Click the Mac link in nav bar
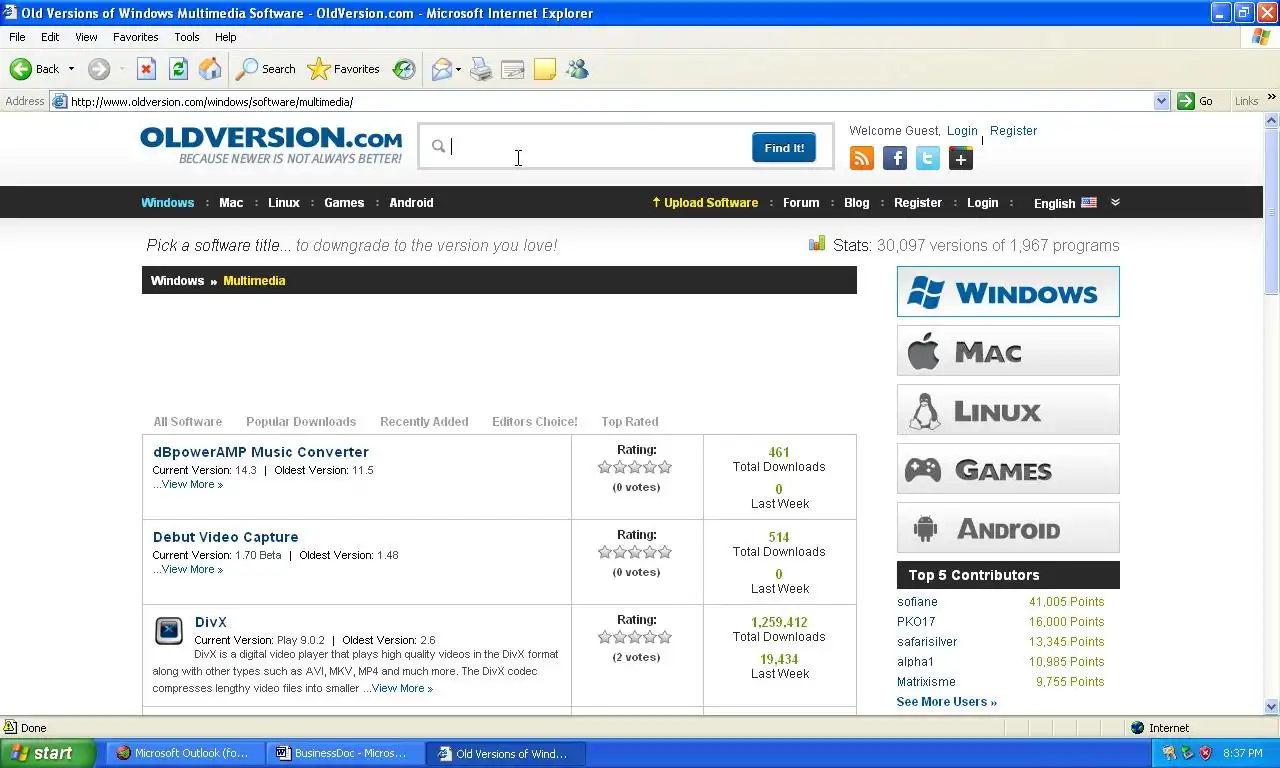This screenshot has width=1280, height=768. coord(231,202)
